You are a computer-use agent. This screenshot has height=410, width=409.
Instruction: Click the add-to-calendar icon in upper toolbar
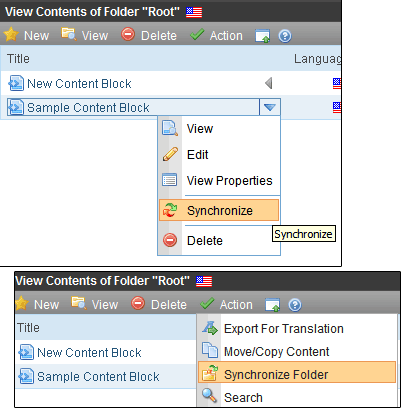click(x=262, y=36)
